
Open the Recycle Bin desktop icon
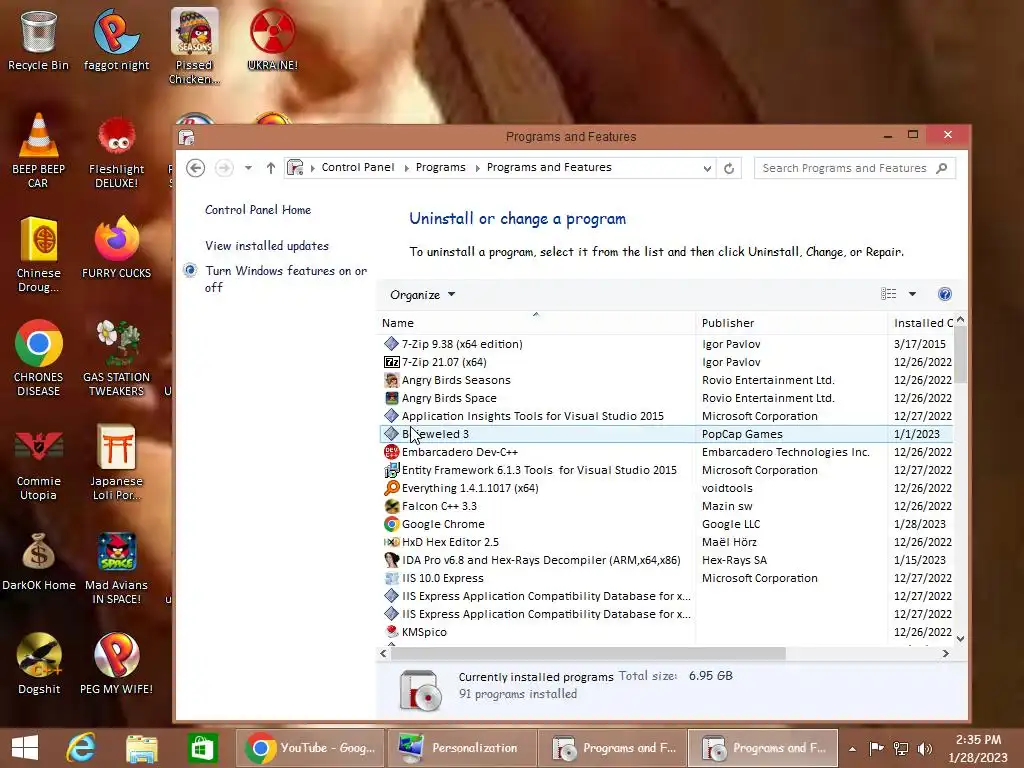point(38,39)
